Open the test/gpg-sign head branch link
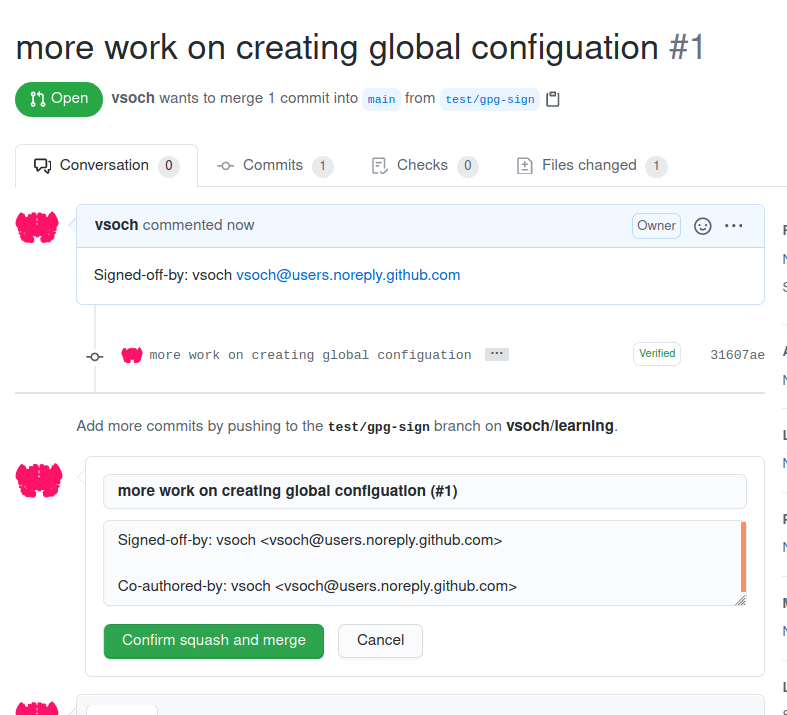Image resolution: width=787 pixels, height=715 pixels. click(490, 99)
